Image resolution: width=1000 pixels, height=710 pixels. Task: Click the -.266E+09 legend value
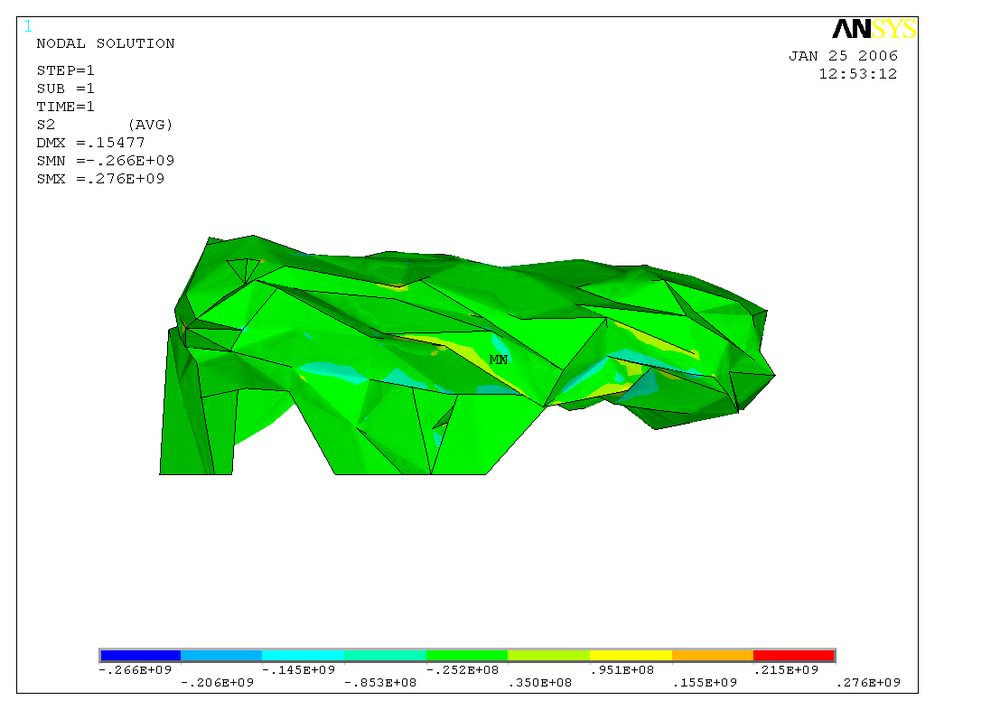[140, 669]
